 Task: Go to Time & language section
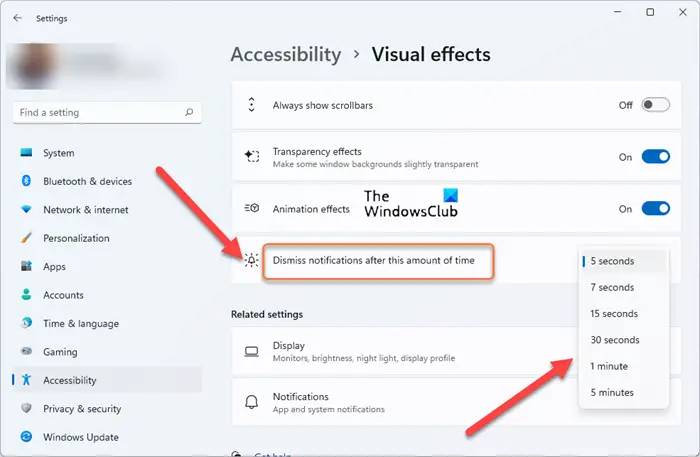click(81, 324)
